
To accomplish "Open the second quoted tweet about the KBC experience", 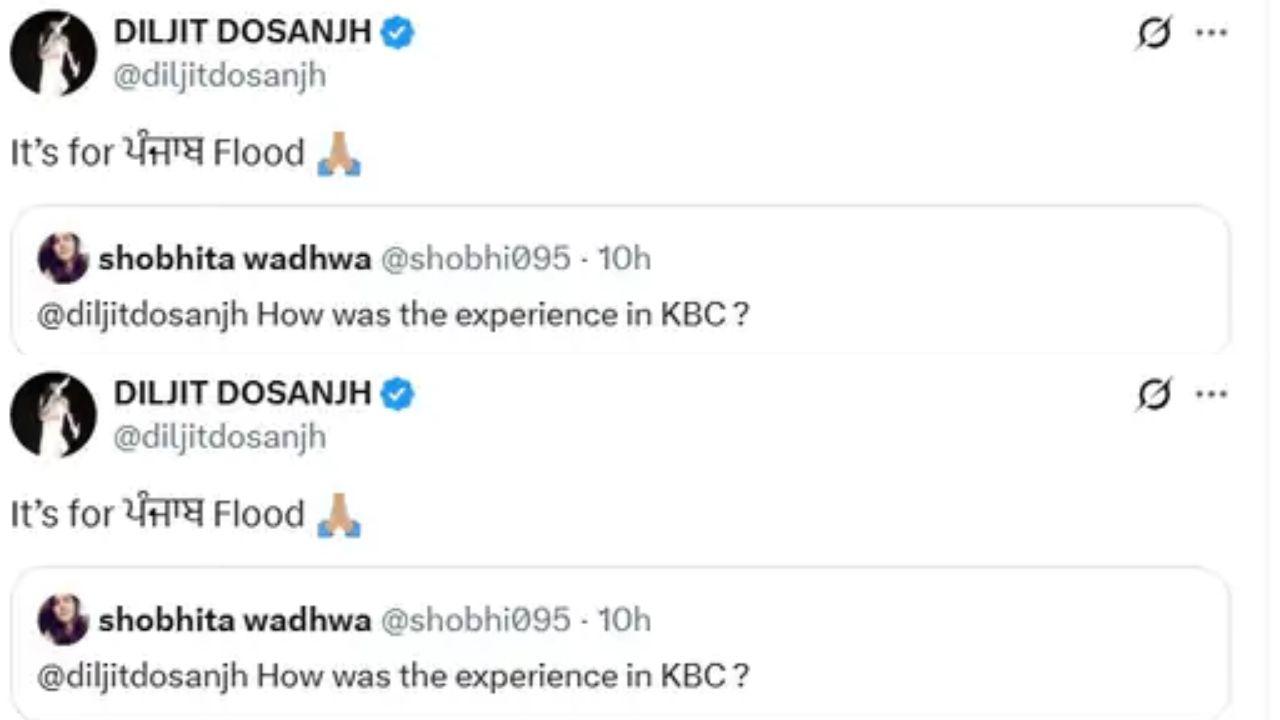I will coord(620,675).
